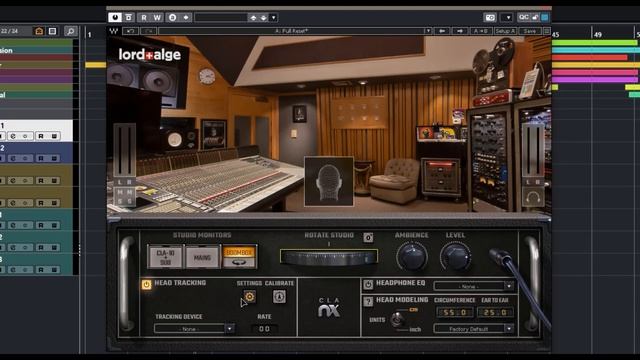Click the A→B copy button
Image resolution: width=640 pixels, height=360 pixels.
pyautogui.click(x=481, y=31)
